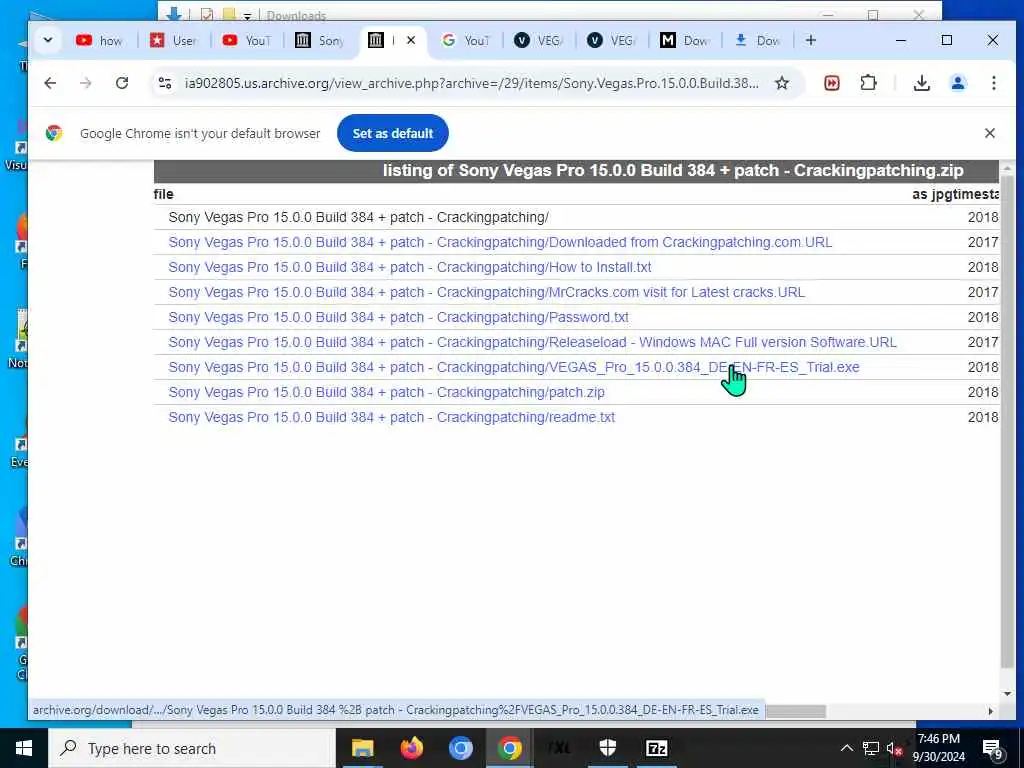Open 'Downloaded from Crackingpatching.com.URL' link
1024x768 pixels.
click(x=500, y=242)
